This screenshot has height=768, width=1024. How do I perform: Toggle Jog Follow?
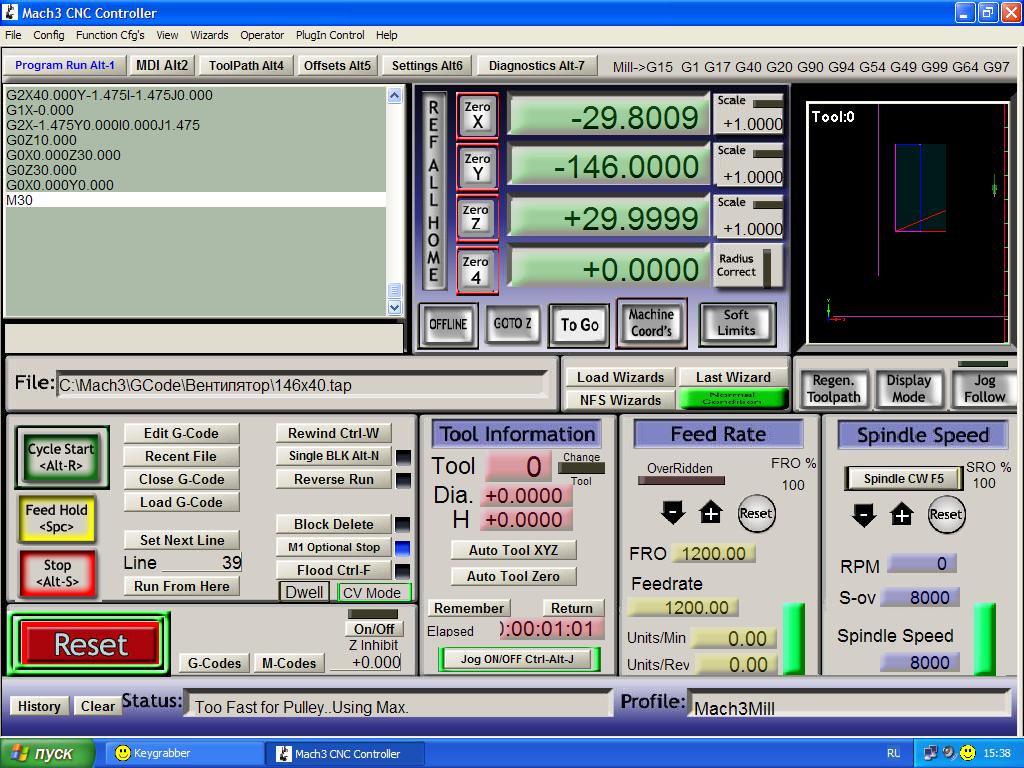(x=984, y=389)
